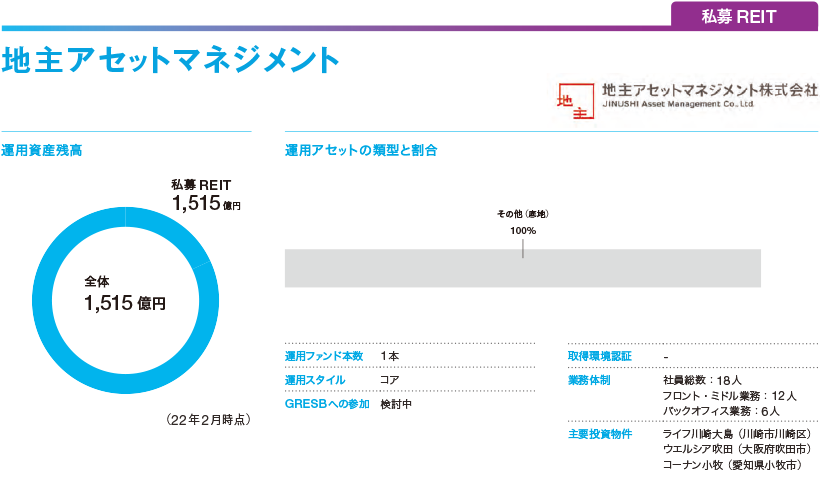
Task: Click ウエルシア吹田（大阪府吹田市） entry
Action: click(738, 449)
